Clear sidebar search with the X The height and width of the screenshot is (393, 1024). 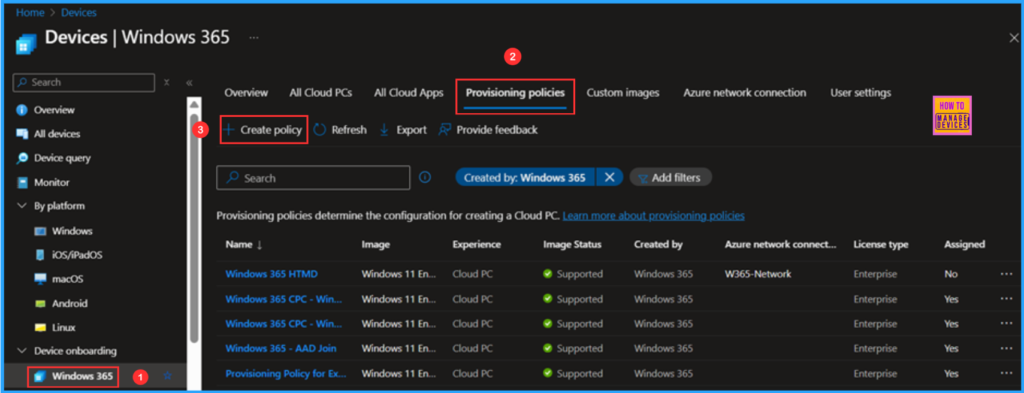click(167, 82)
